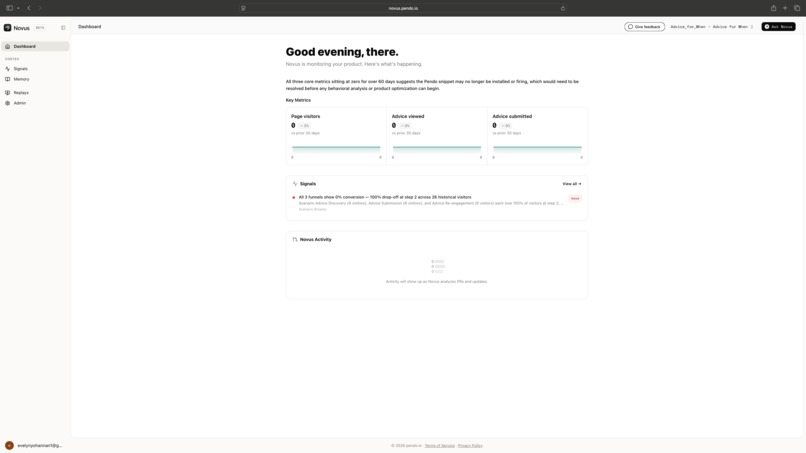
Task: Collapse the Novus sidebar panel
Action: pos(63,28)
